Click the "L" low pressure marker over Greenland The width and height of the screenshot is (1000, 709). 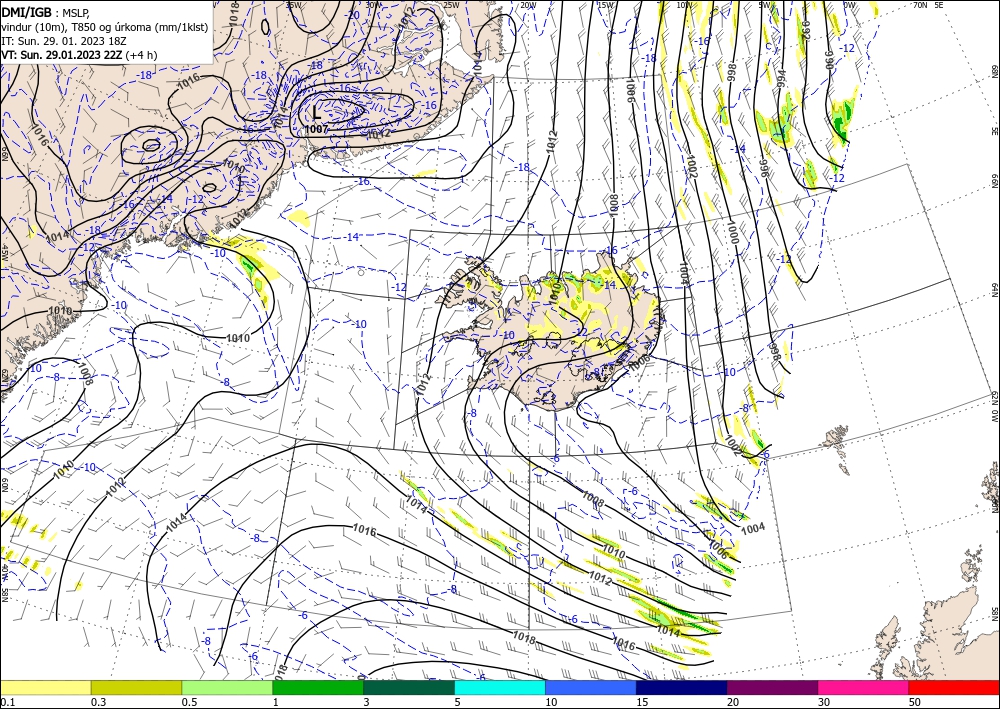(x=316, y=113)
